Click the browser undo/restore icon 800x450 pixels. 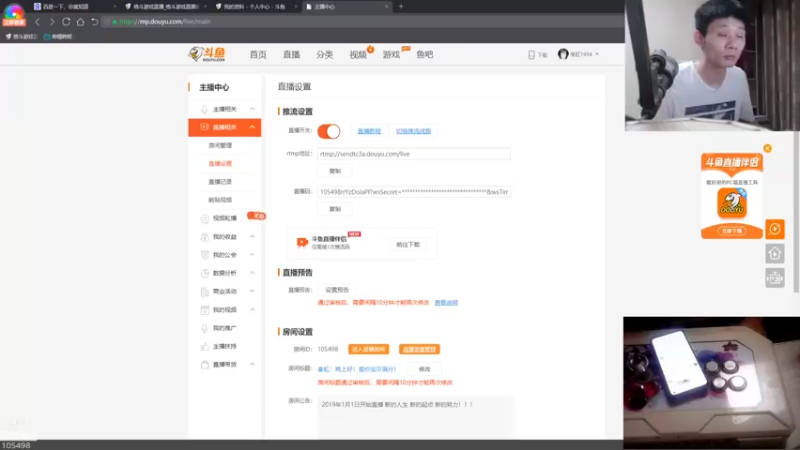94,22
